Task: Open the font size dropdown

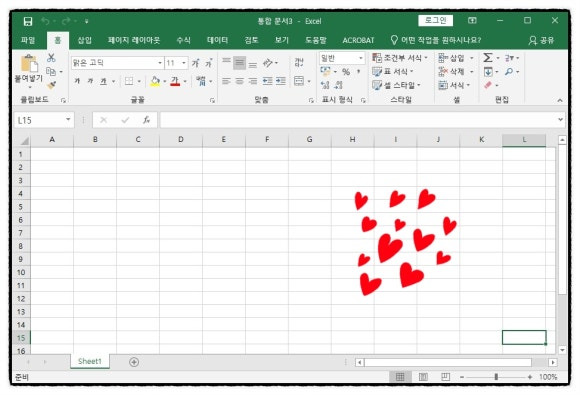Action: pos(184,63)
